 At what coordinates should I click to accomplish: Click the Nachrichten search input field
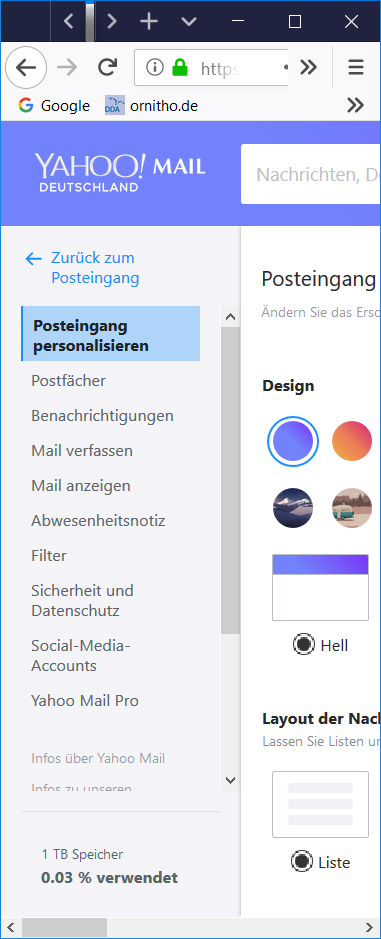pos(311,174)
